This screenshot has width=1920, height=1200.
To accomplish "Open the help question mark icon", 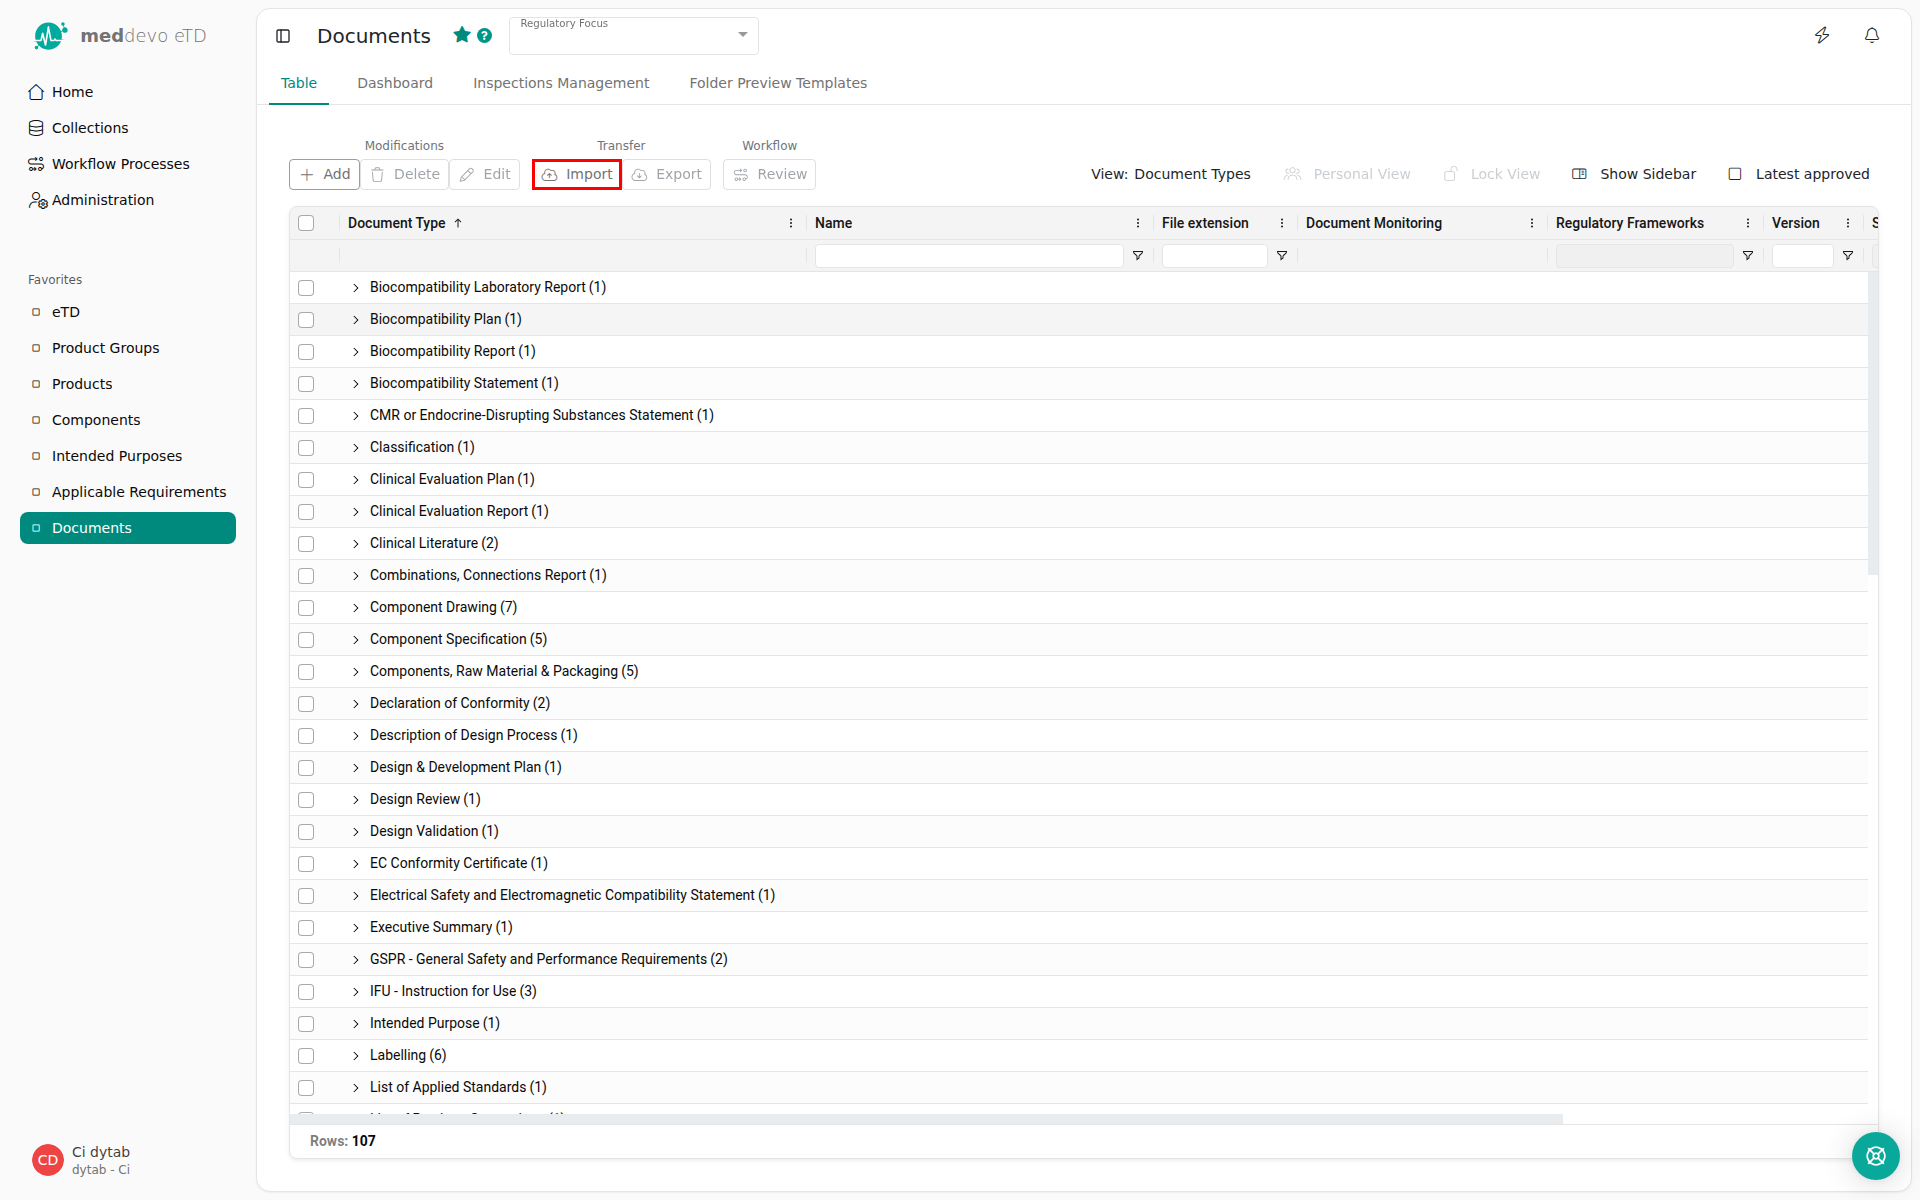I will (x=485, y=36).
